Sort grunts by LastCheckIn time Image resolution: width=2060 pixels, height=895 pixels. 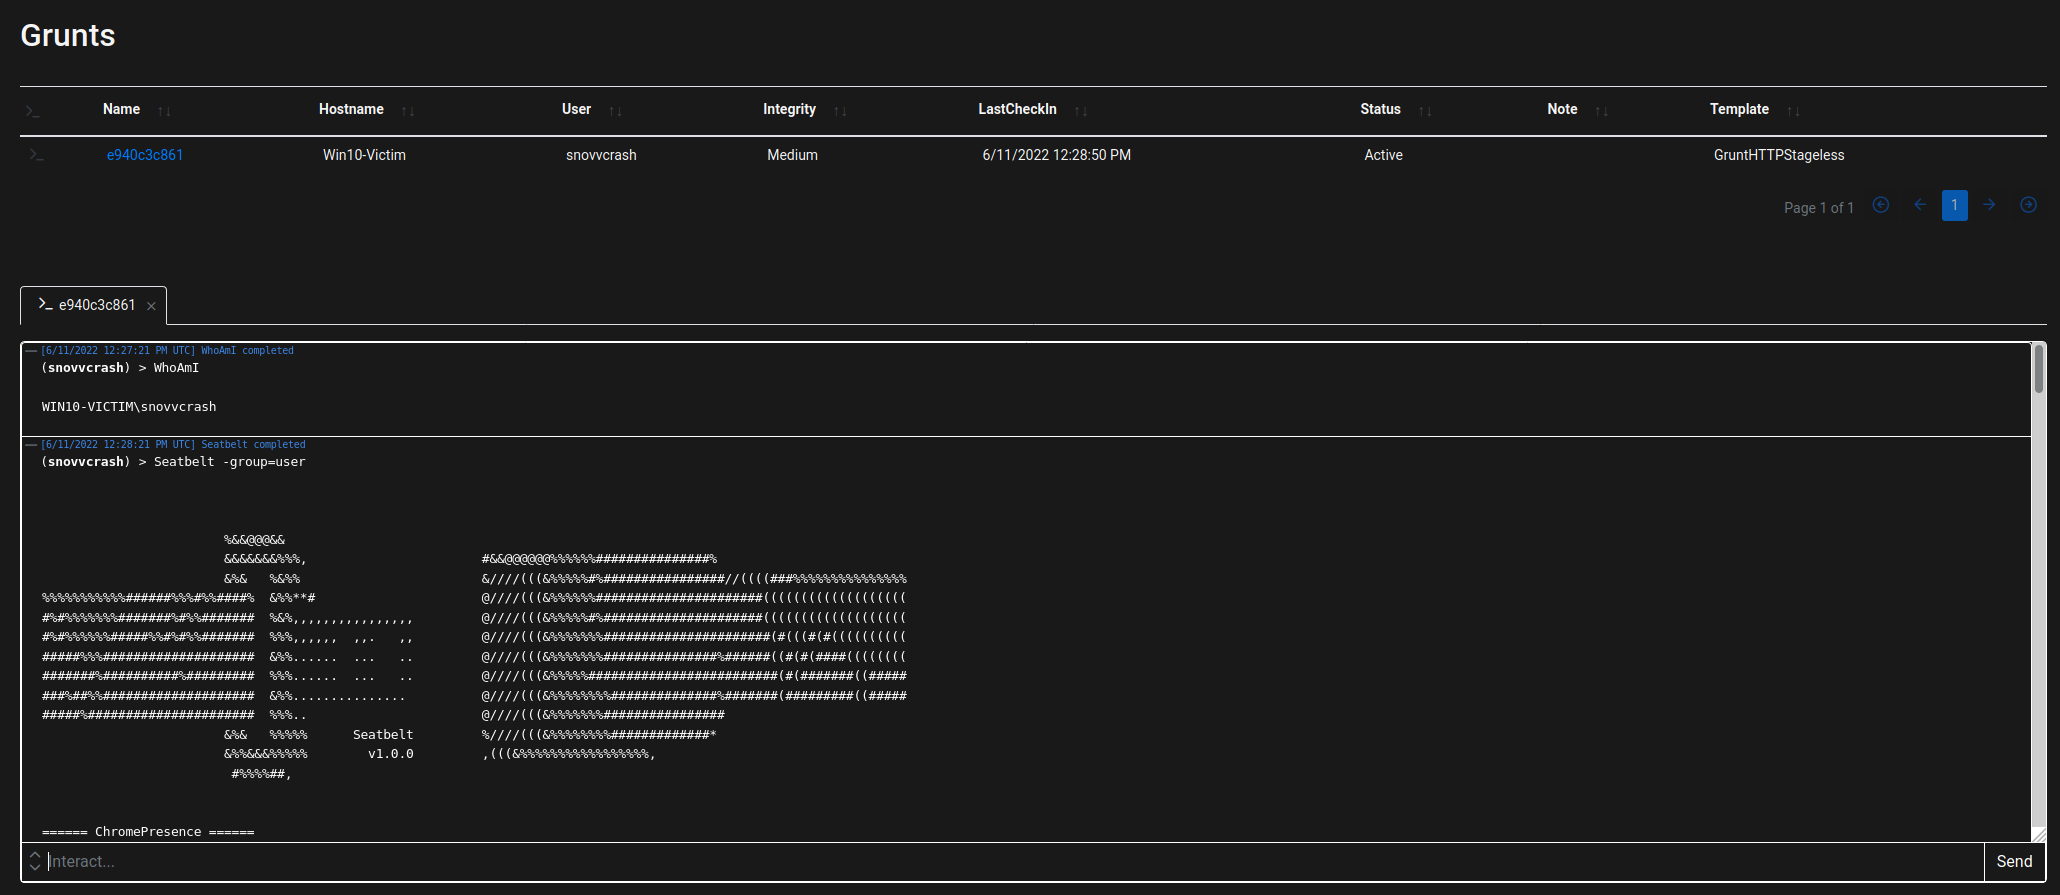click(x=1080, y=111)
